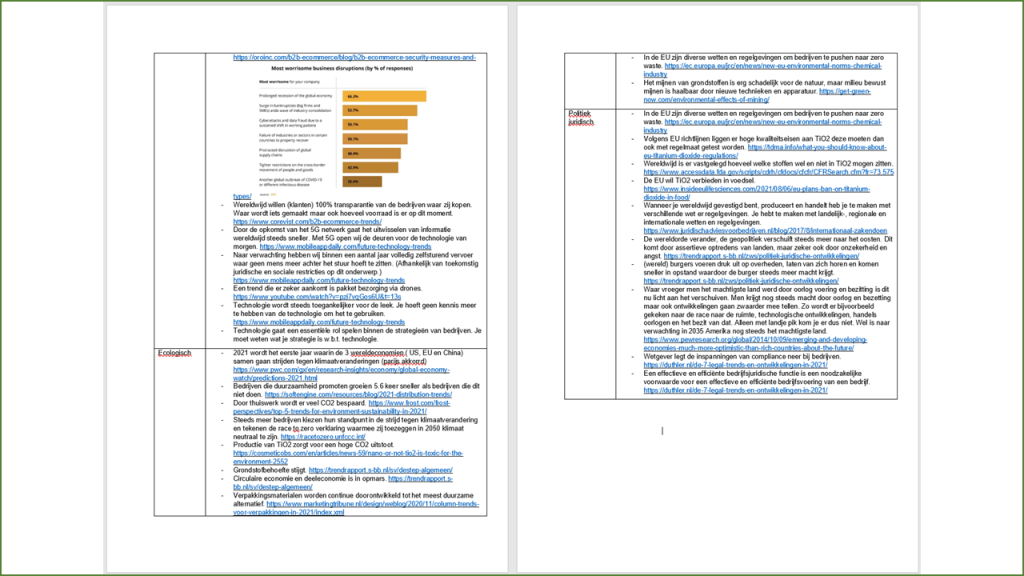1024x576 pixels.
Task: Open the pewresearch.org emerging economies link
Action: (763, 342)
